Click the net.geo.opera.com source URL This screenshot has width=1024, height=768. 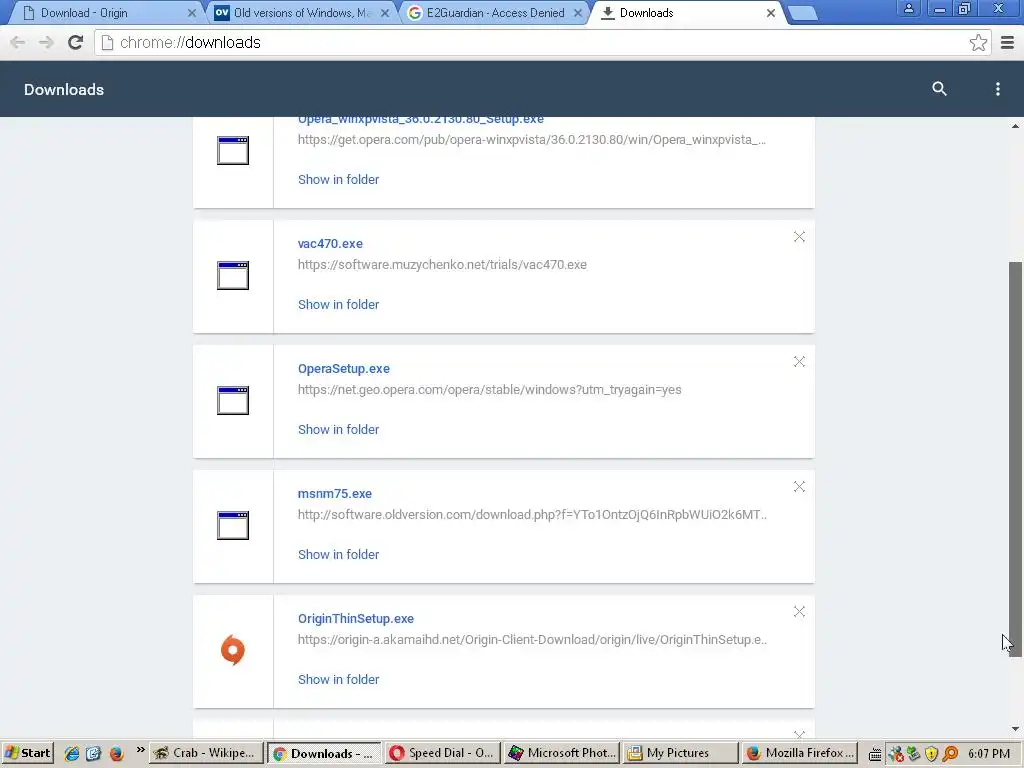click(x=489, y=390)
